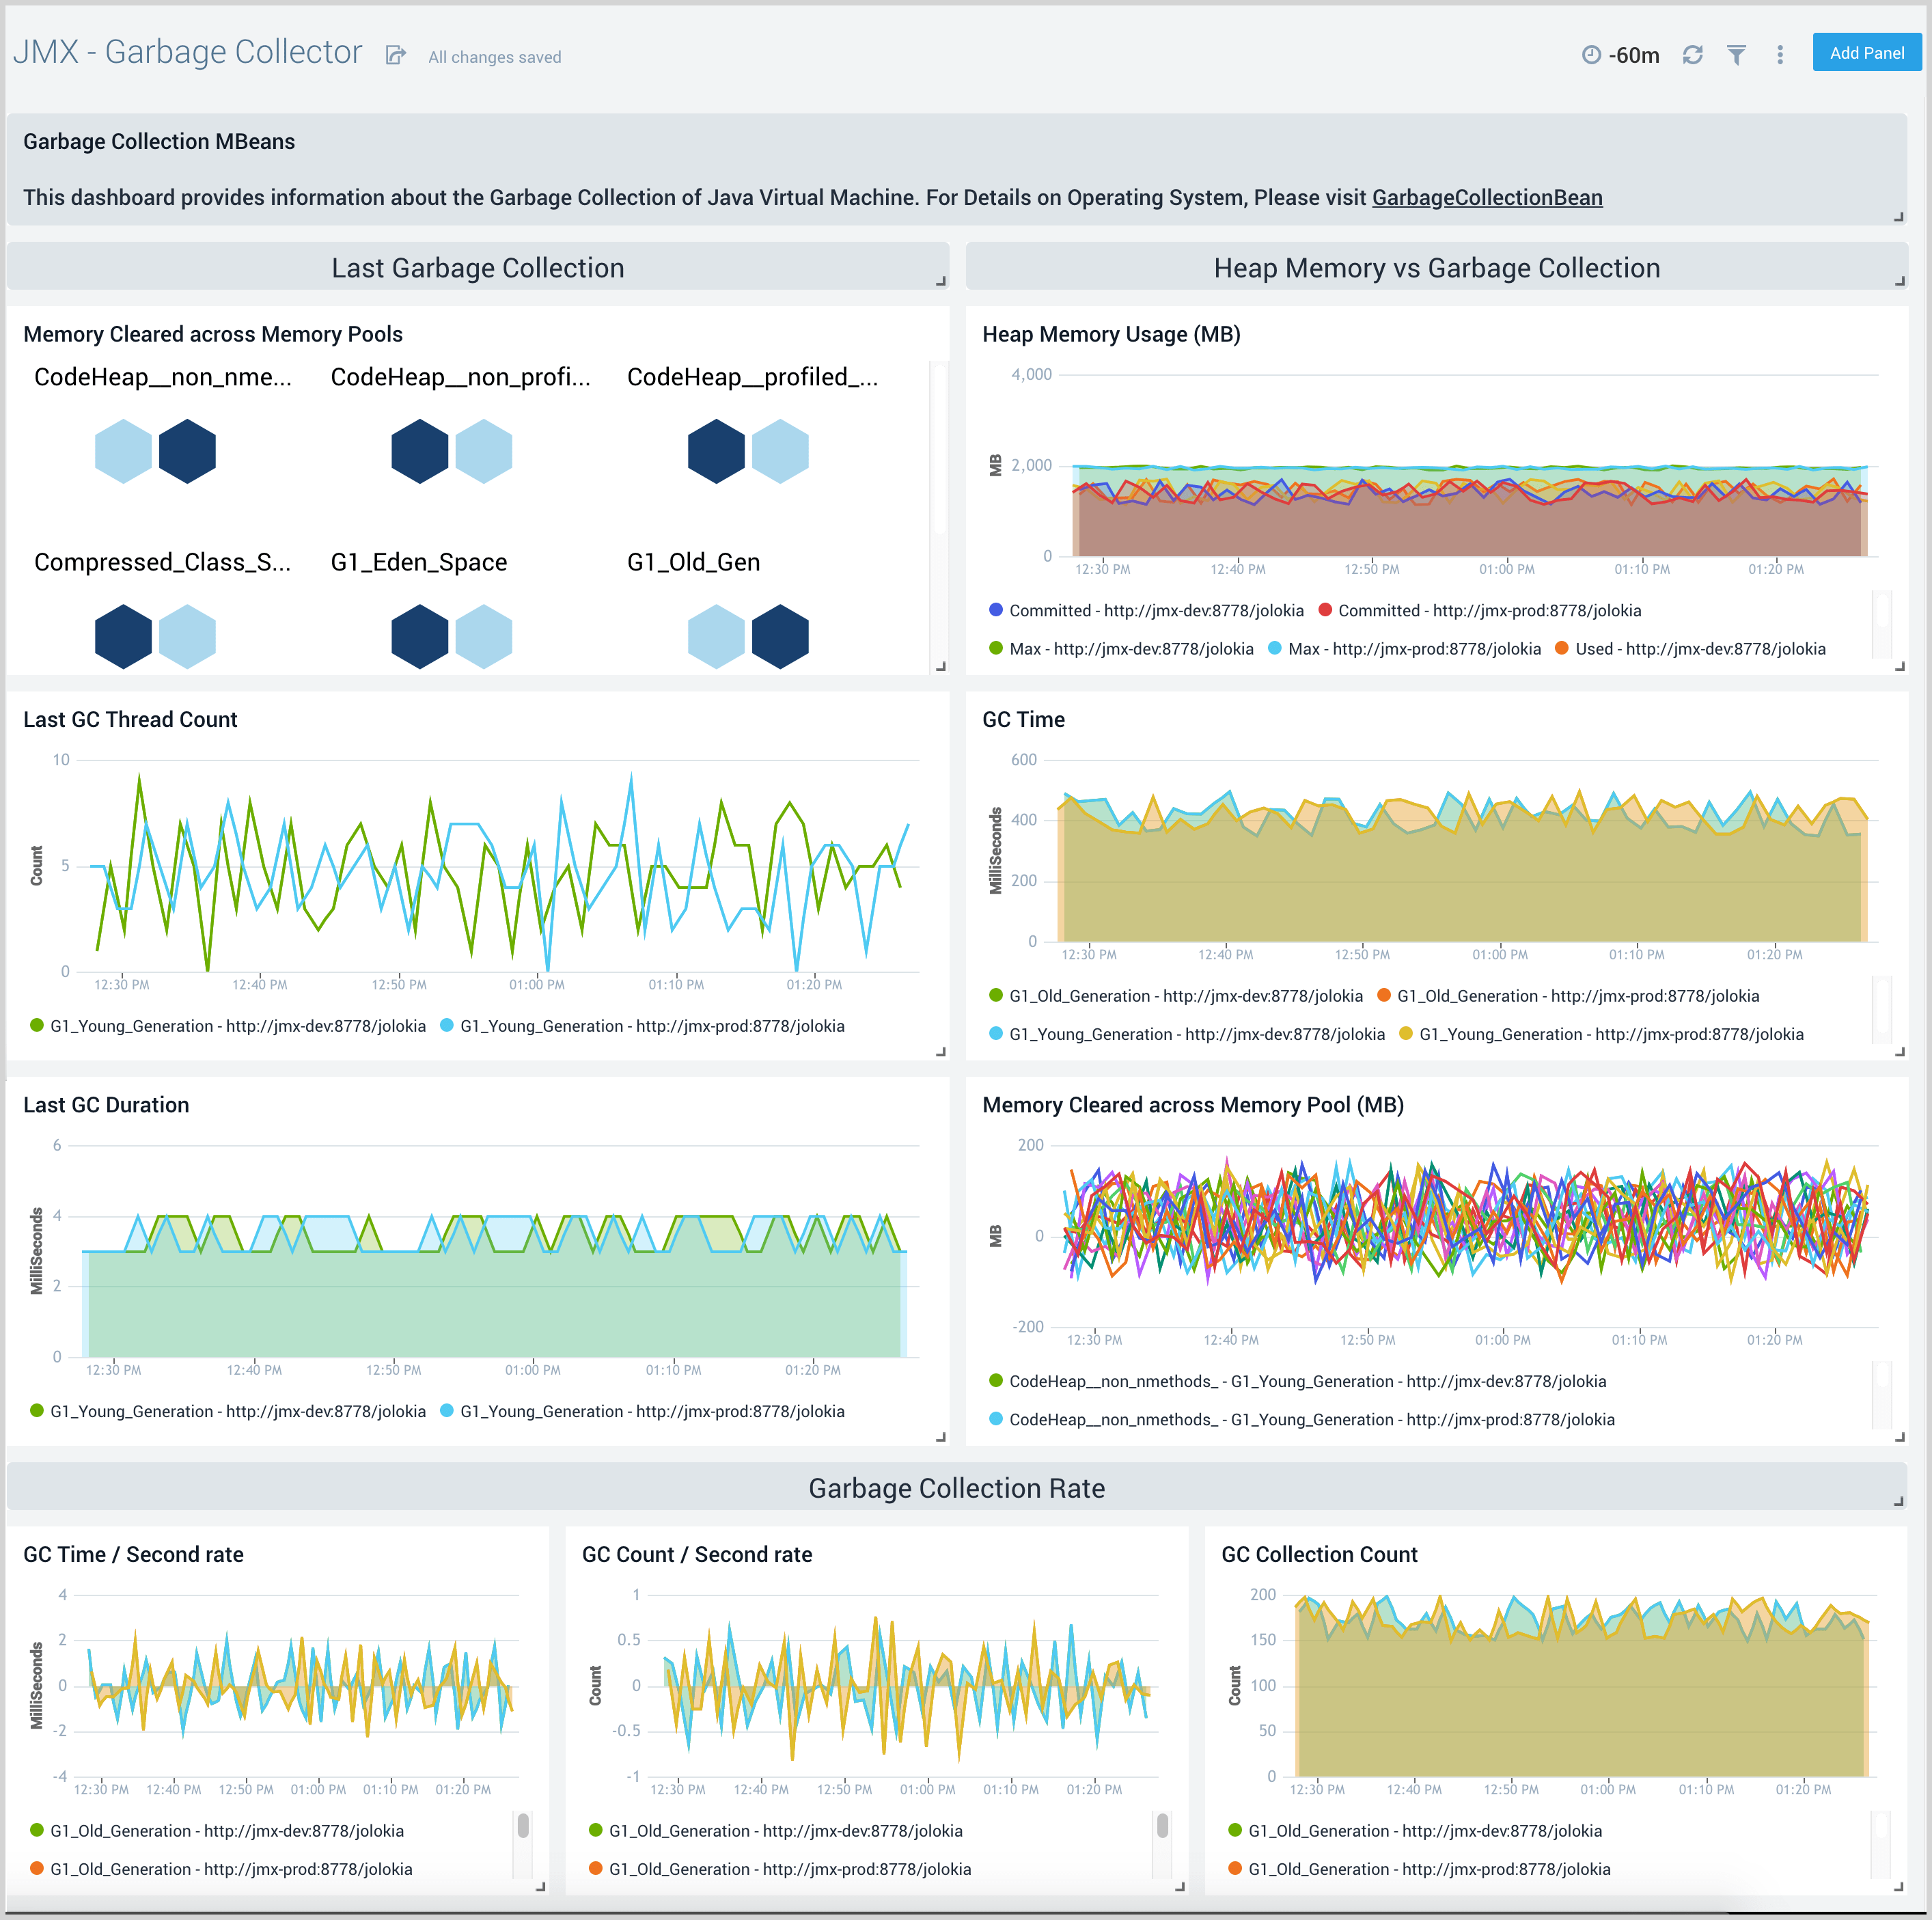The width and height of the screenshot is (1932, 1920).
Task: Open the GarbageCollectionBean link
Action: pyautogui.click(x=1487, y=197)
